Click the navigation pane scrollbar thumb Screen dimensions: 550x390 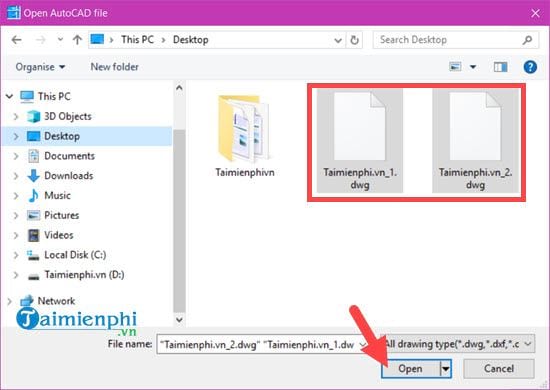click(179, 221)
